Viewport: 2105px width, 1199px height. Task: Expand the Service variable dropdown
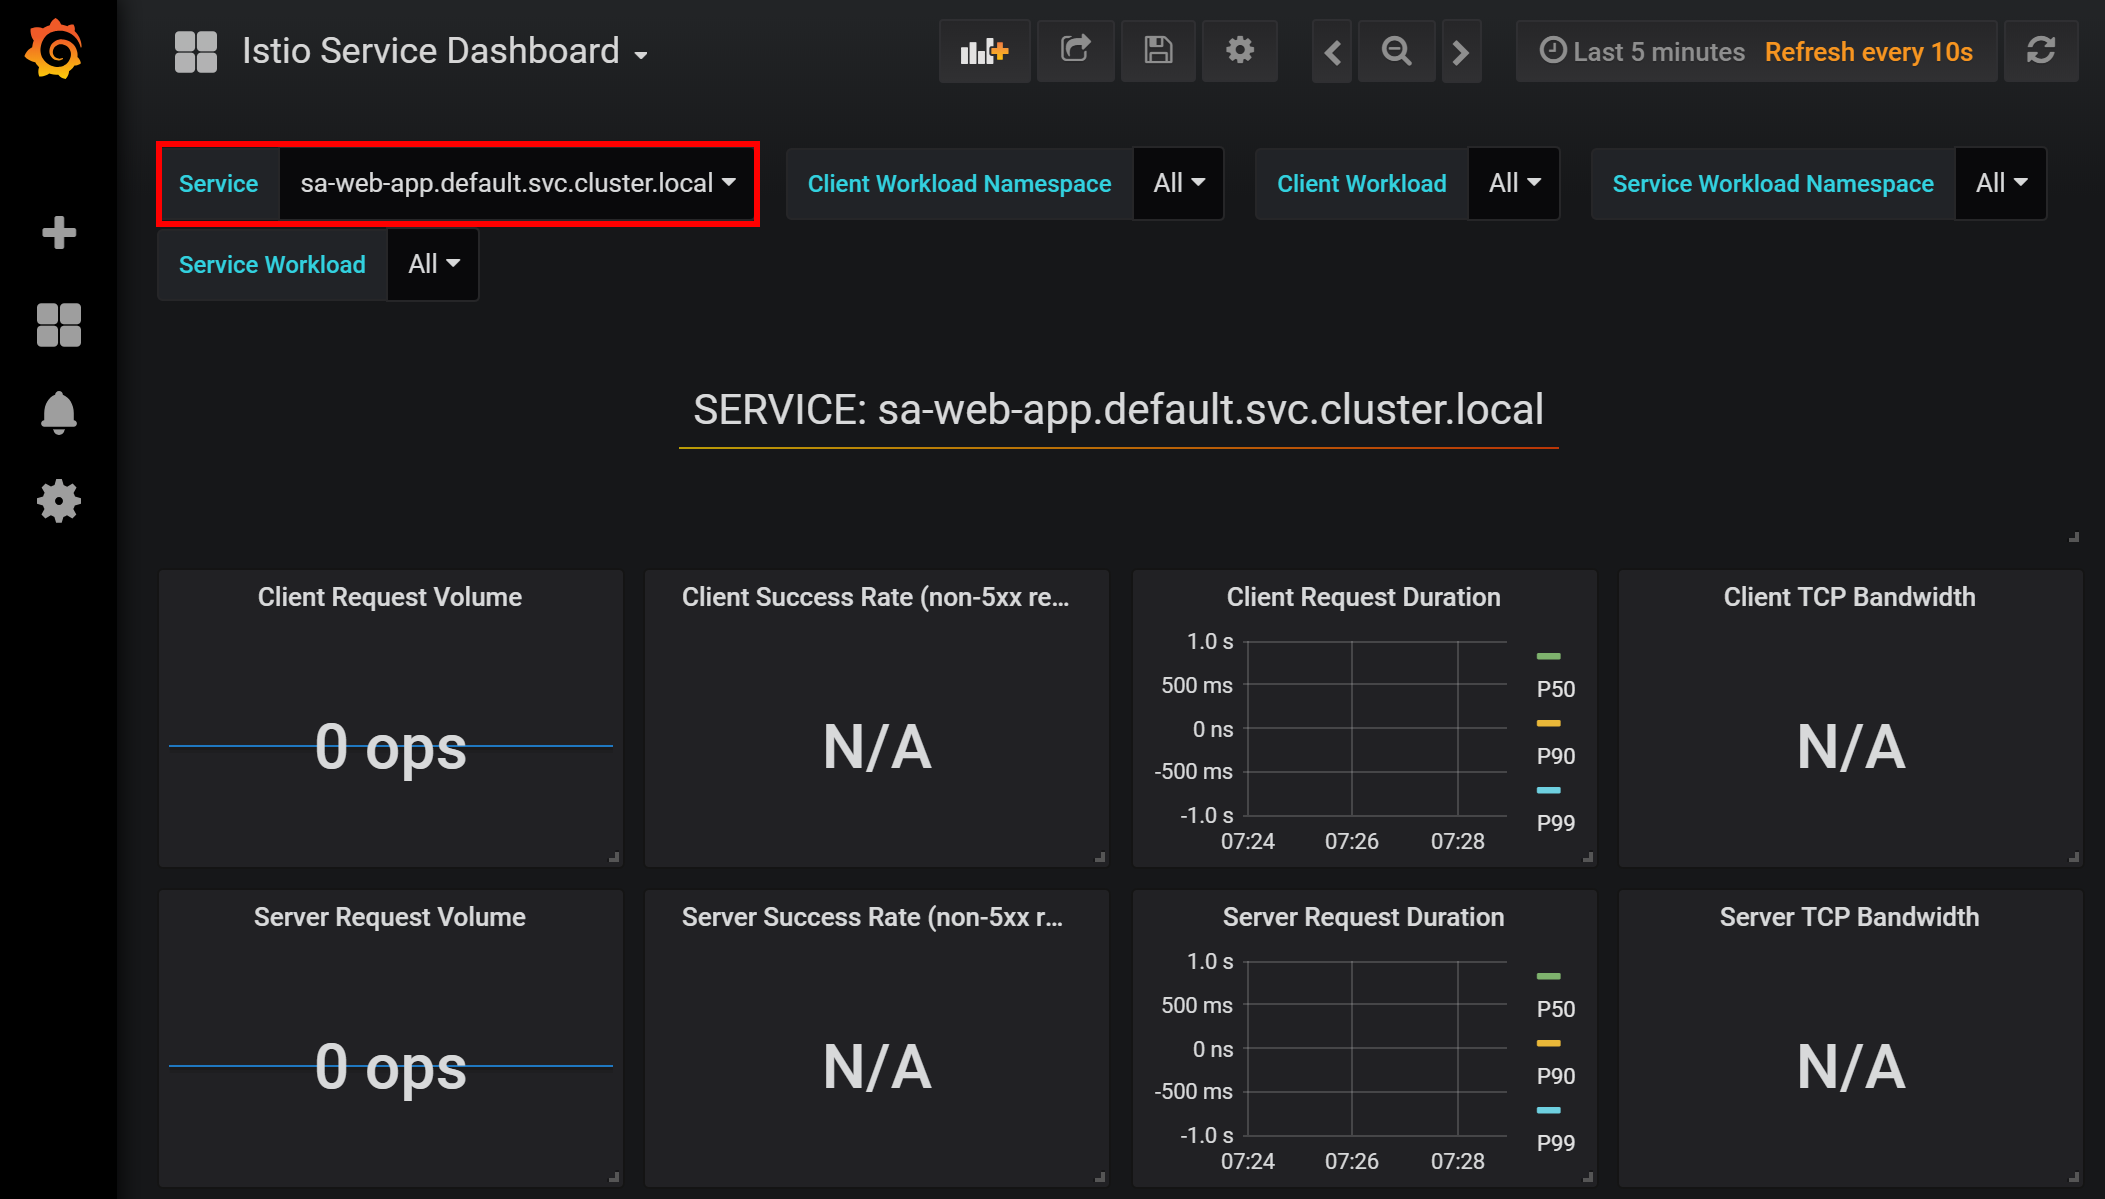click(x=517, y=184)
